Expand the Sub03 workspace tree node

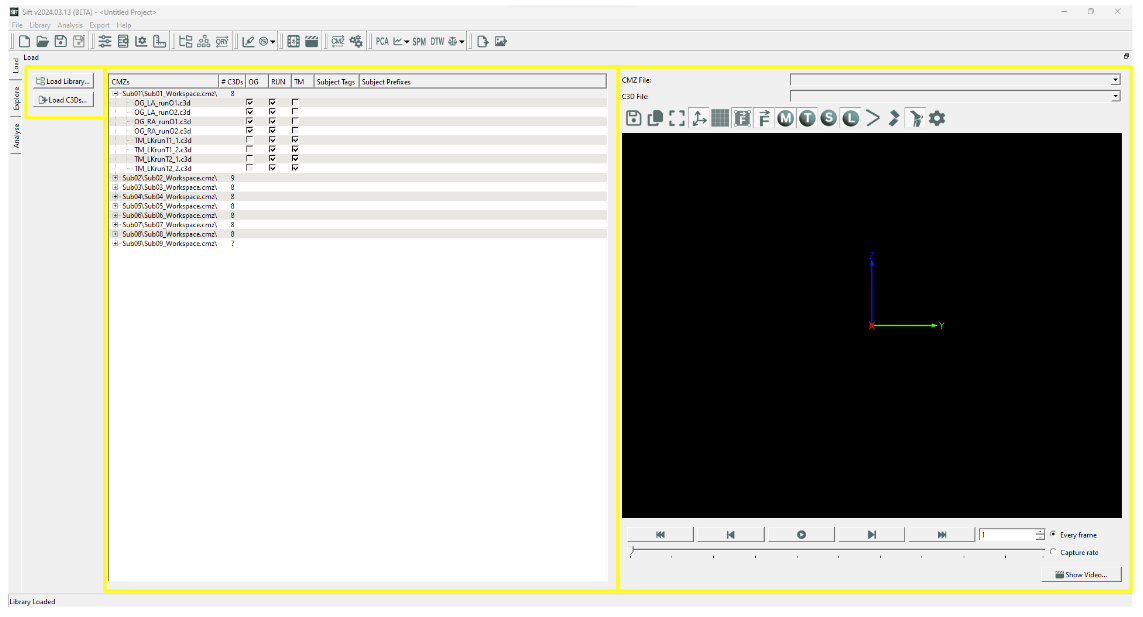pos(115,187)
